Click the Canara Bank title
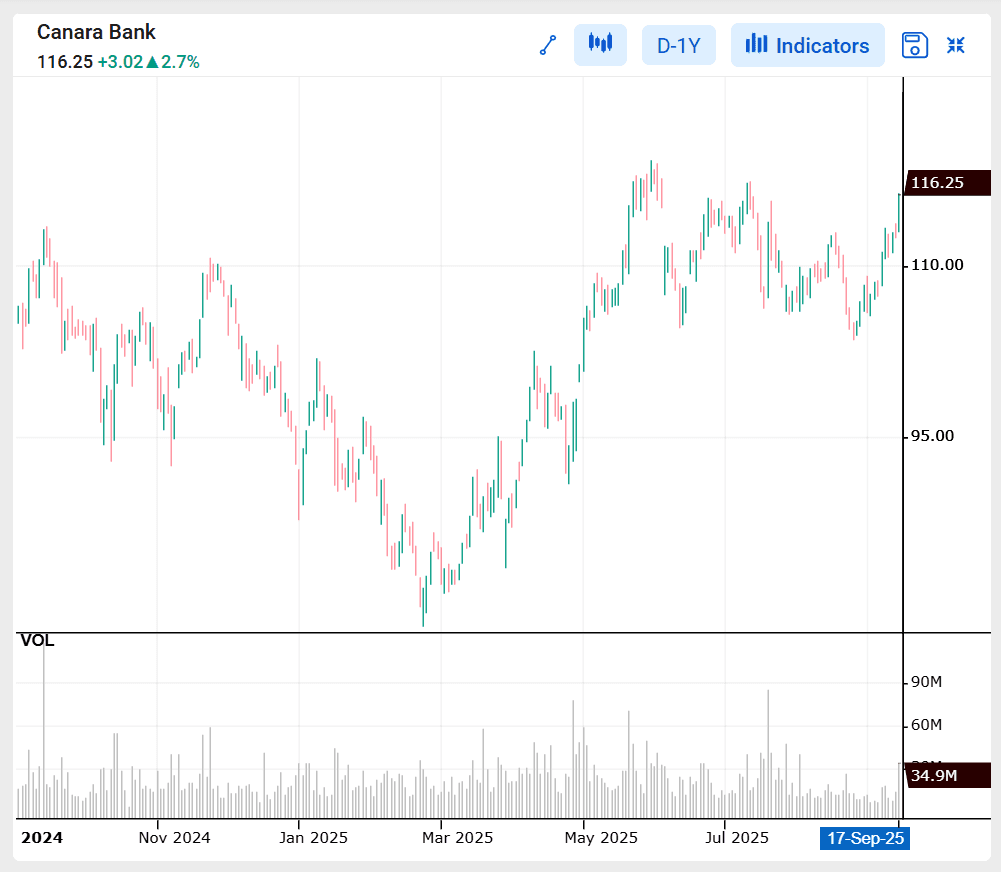Image resolution: width=1001 pixels, height=872 pixels. (x=96, y=32)
